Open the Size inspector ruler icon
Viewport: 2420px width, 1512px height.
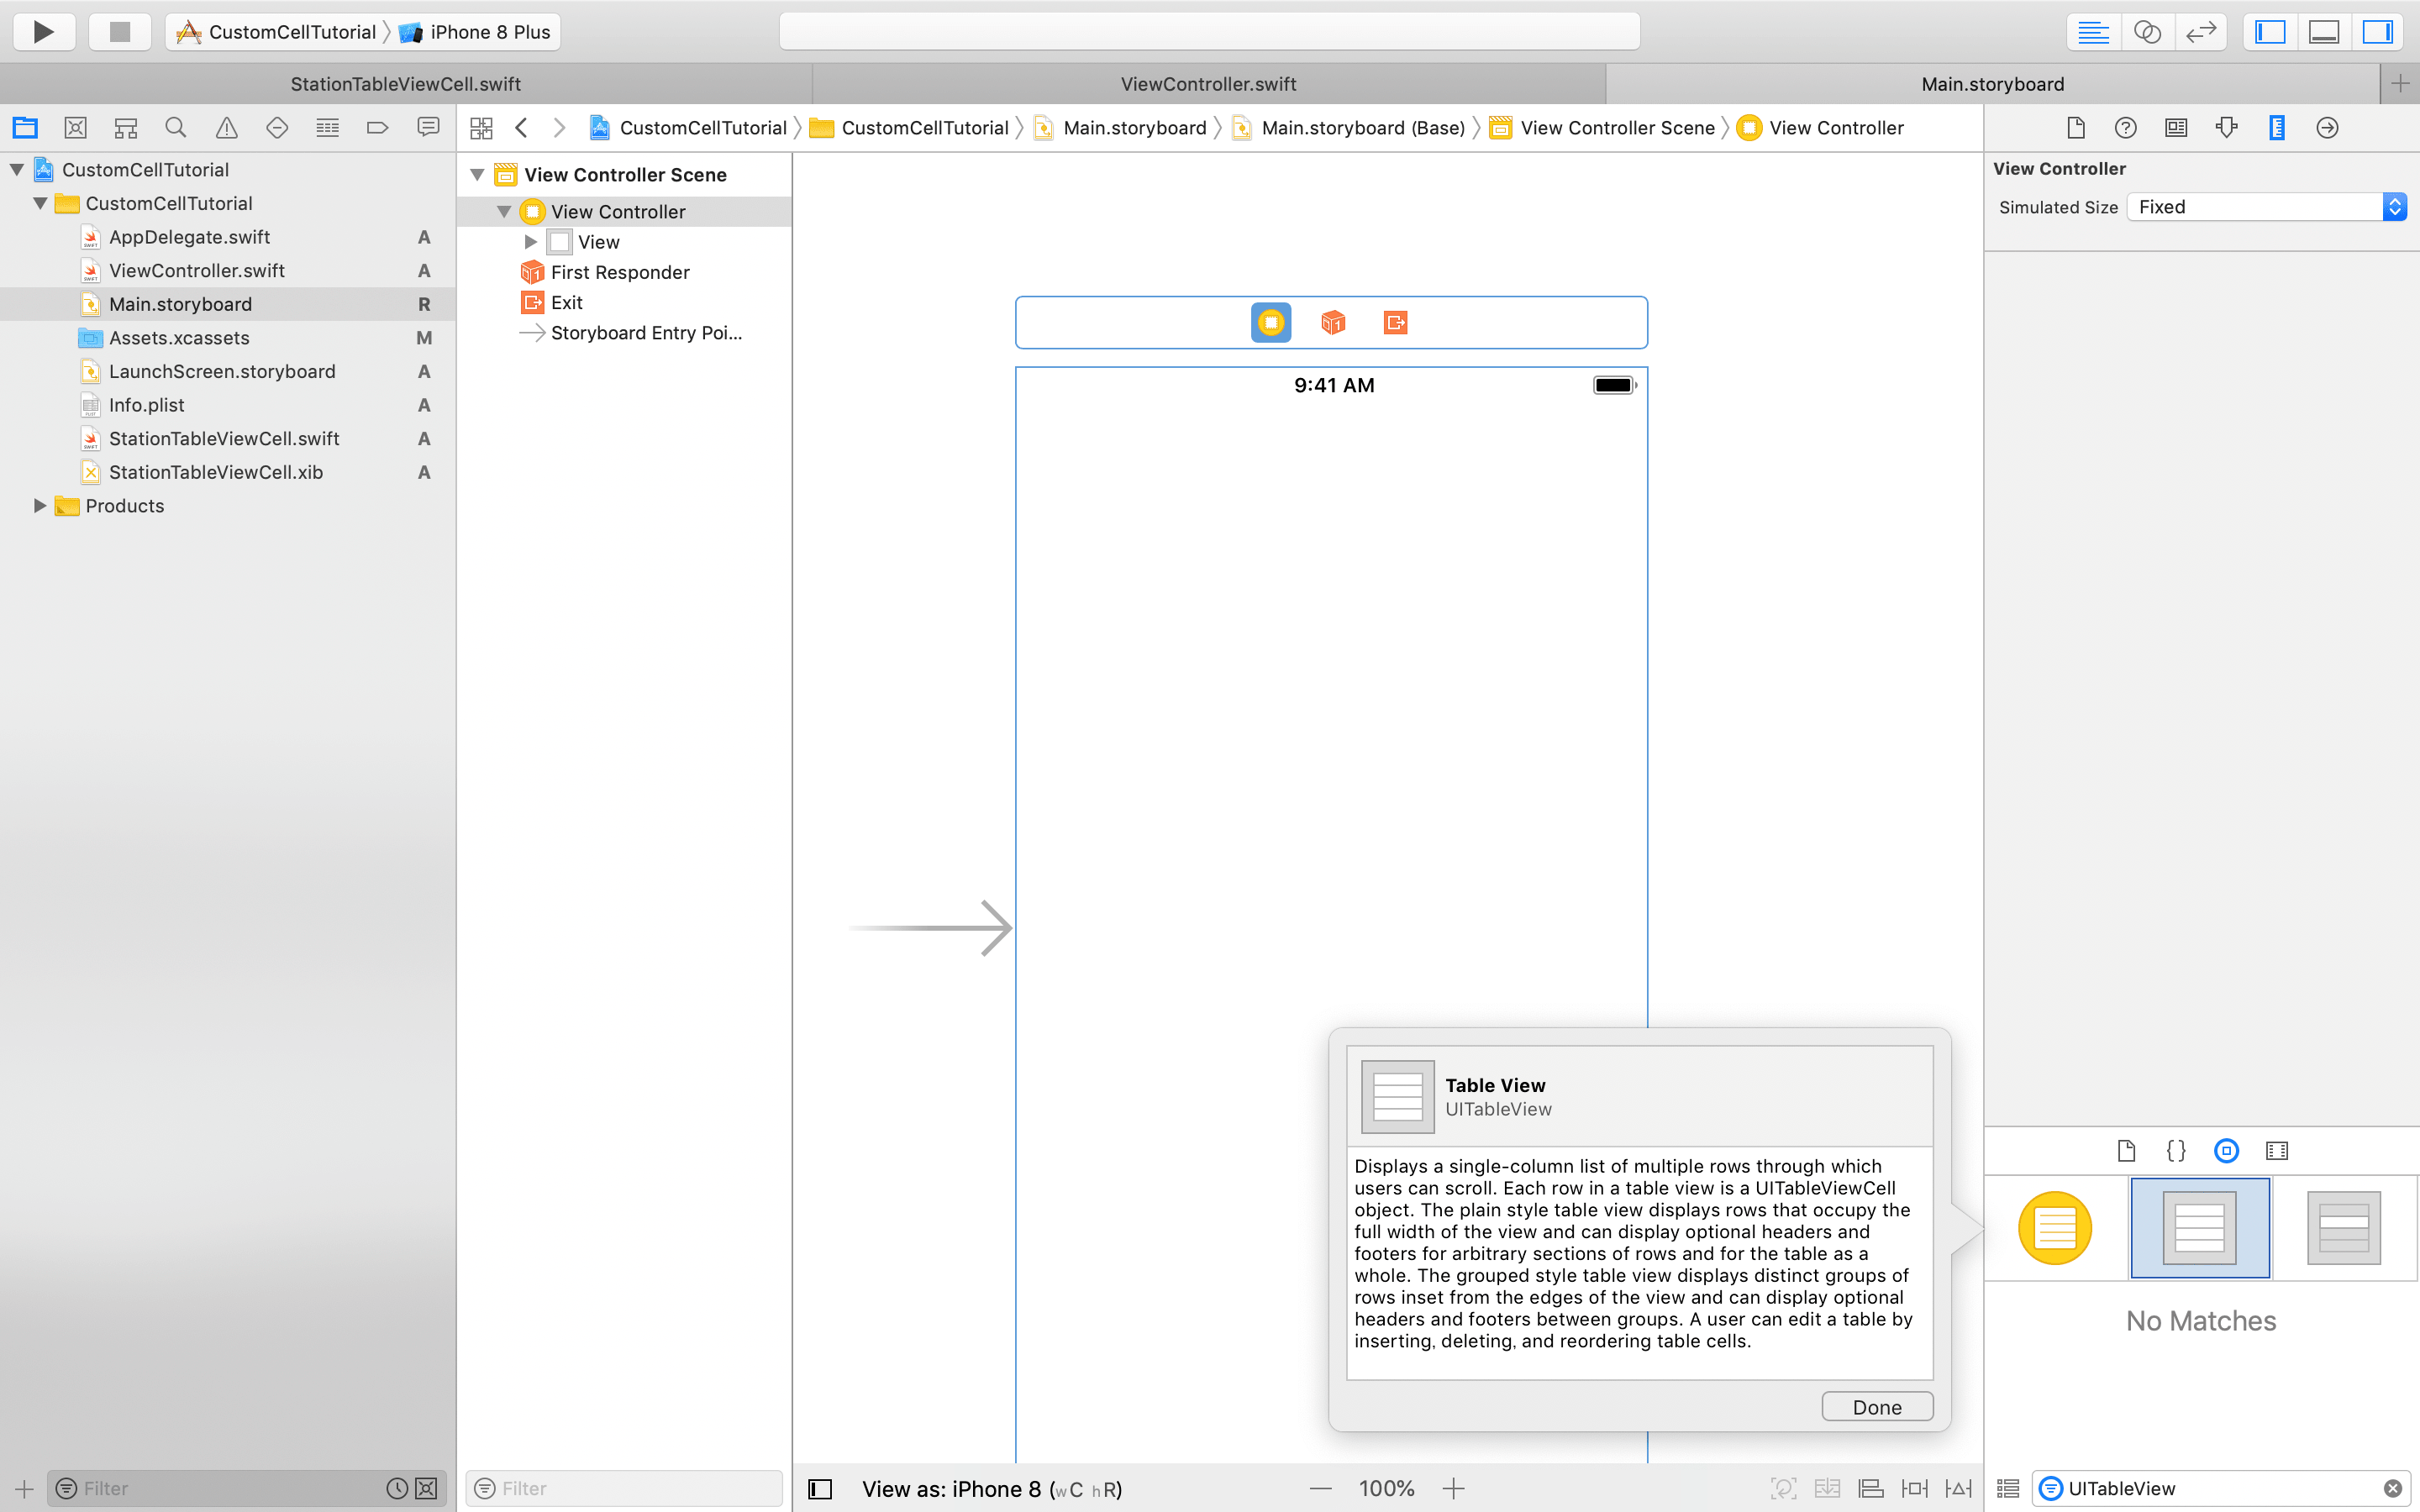(x=2276, y=128)
